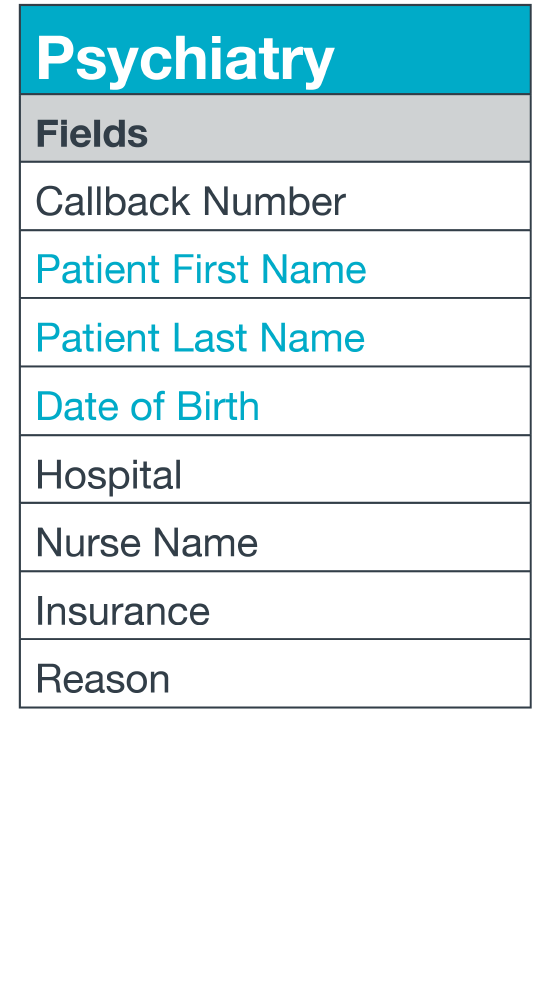Choose the Nurse Name field

[x=275, y=538]
